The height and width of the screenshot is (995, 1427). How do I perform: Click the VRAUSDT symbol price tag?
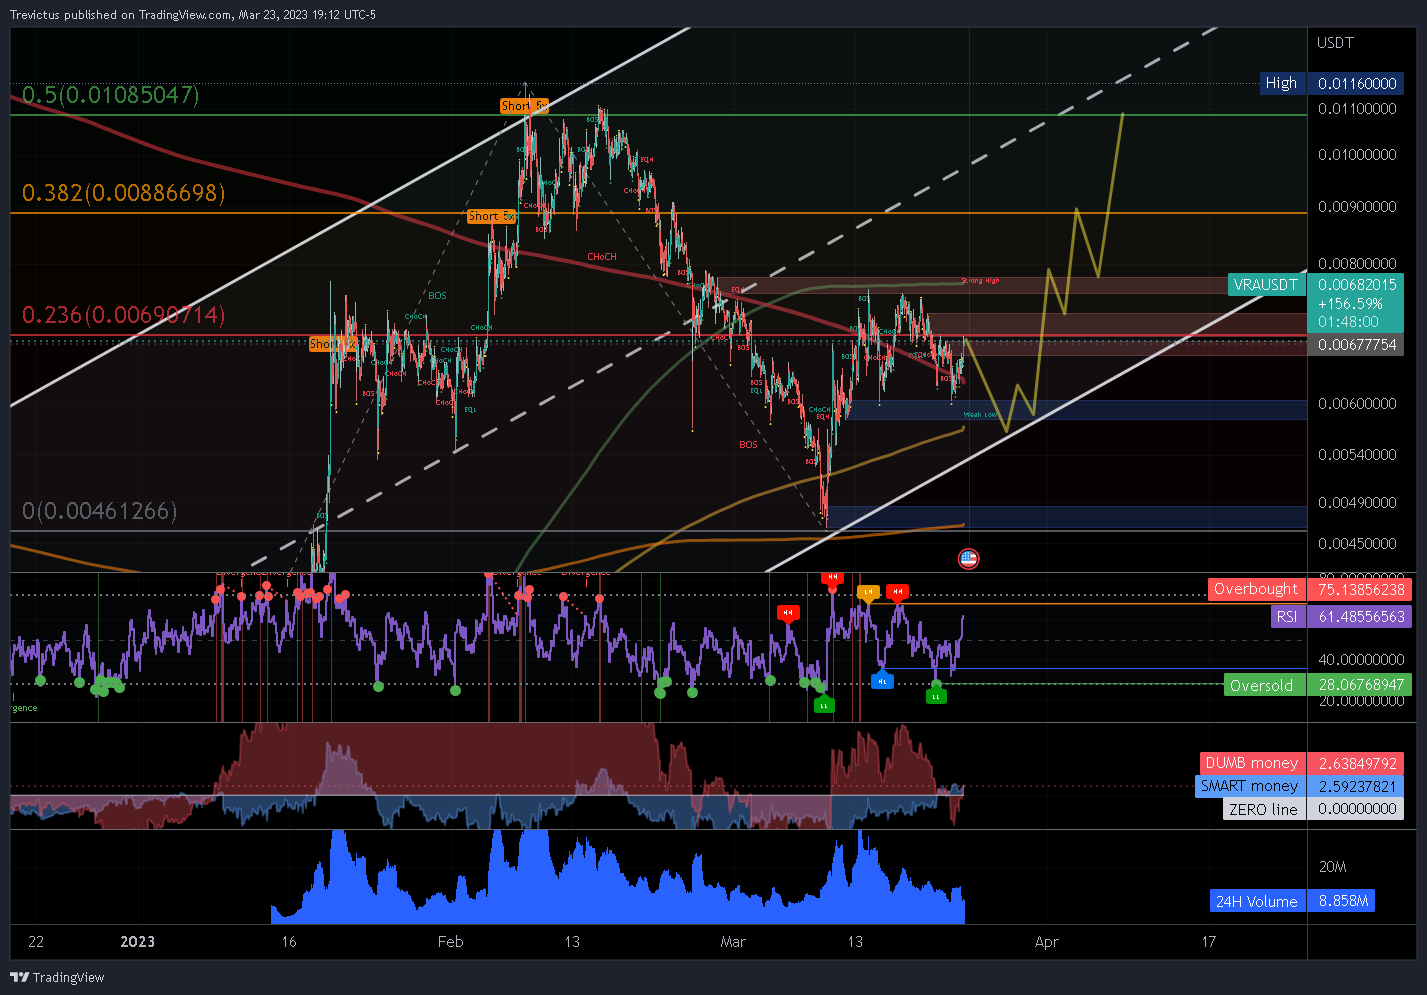1265,285
